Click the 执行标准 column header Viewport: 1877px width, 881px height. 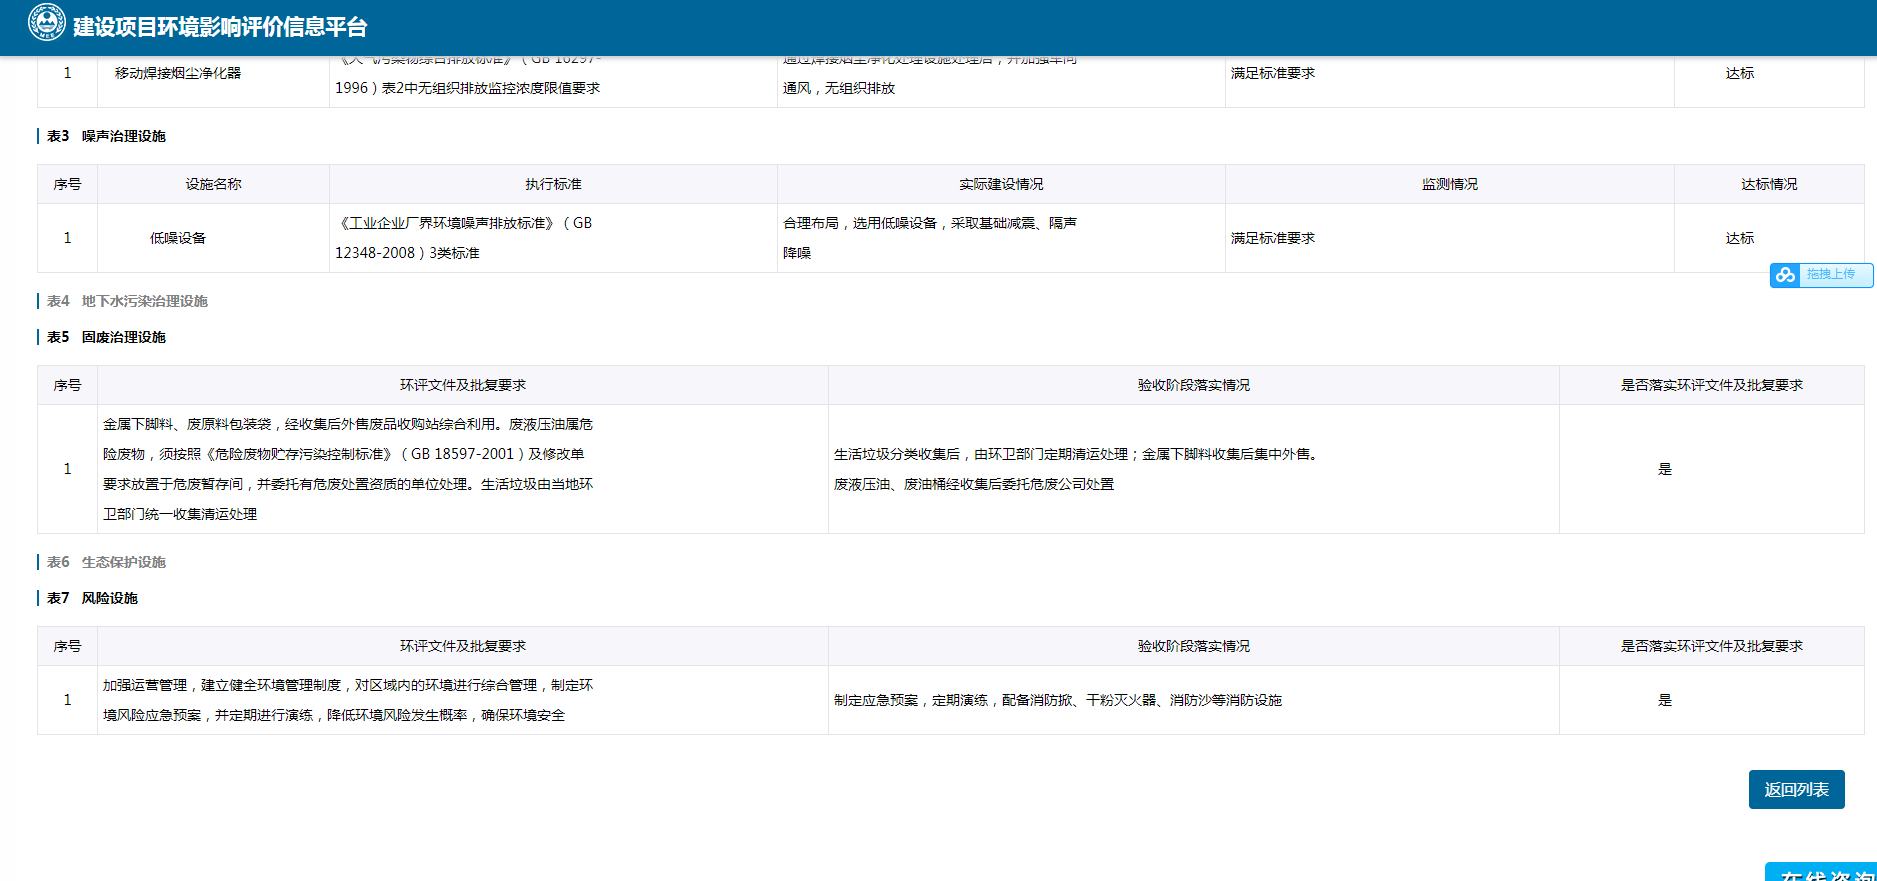tap(553, 184)
